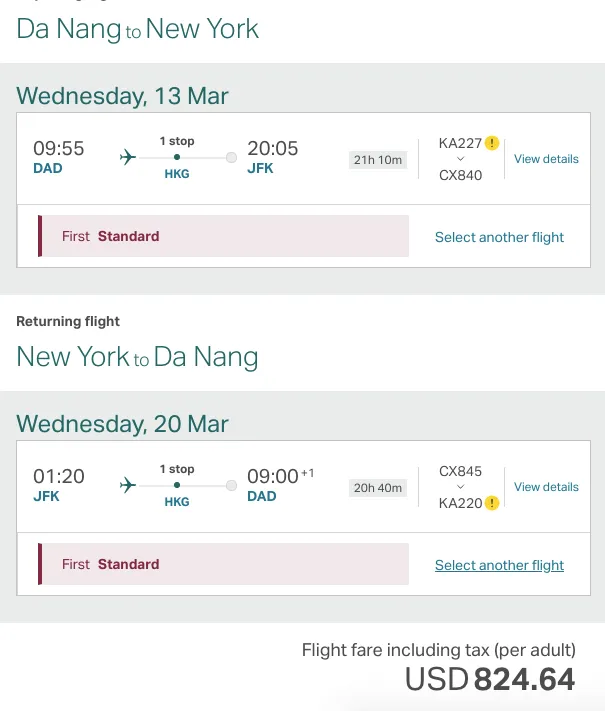The image size is (605, 711).
Task: Click the yellow warning icon beside KA227
Action: [492, 143]
